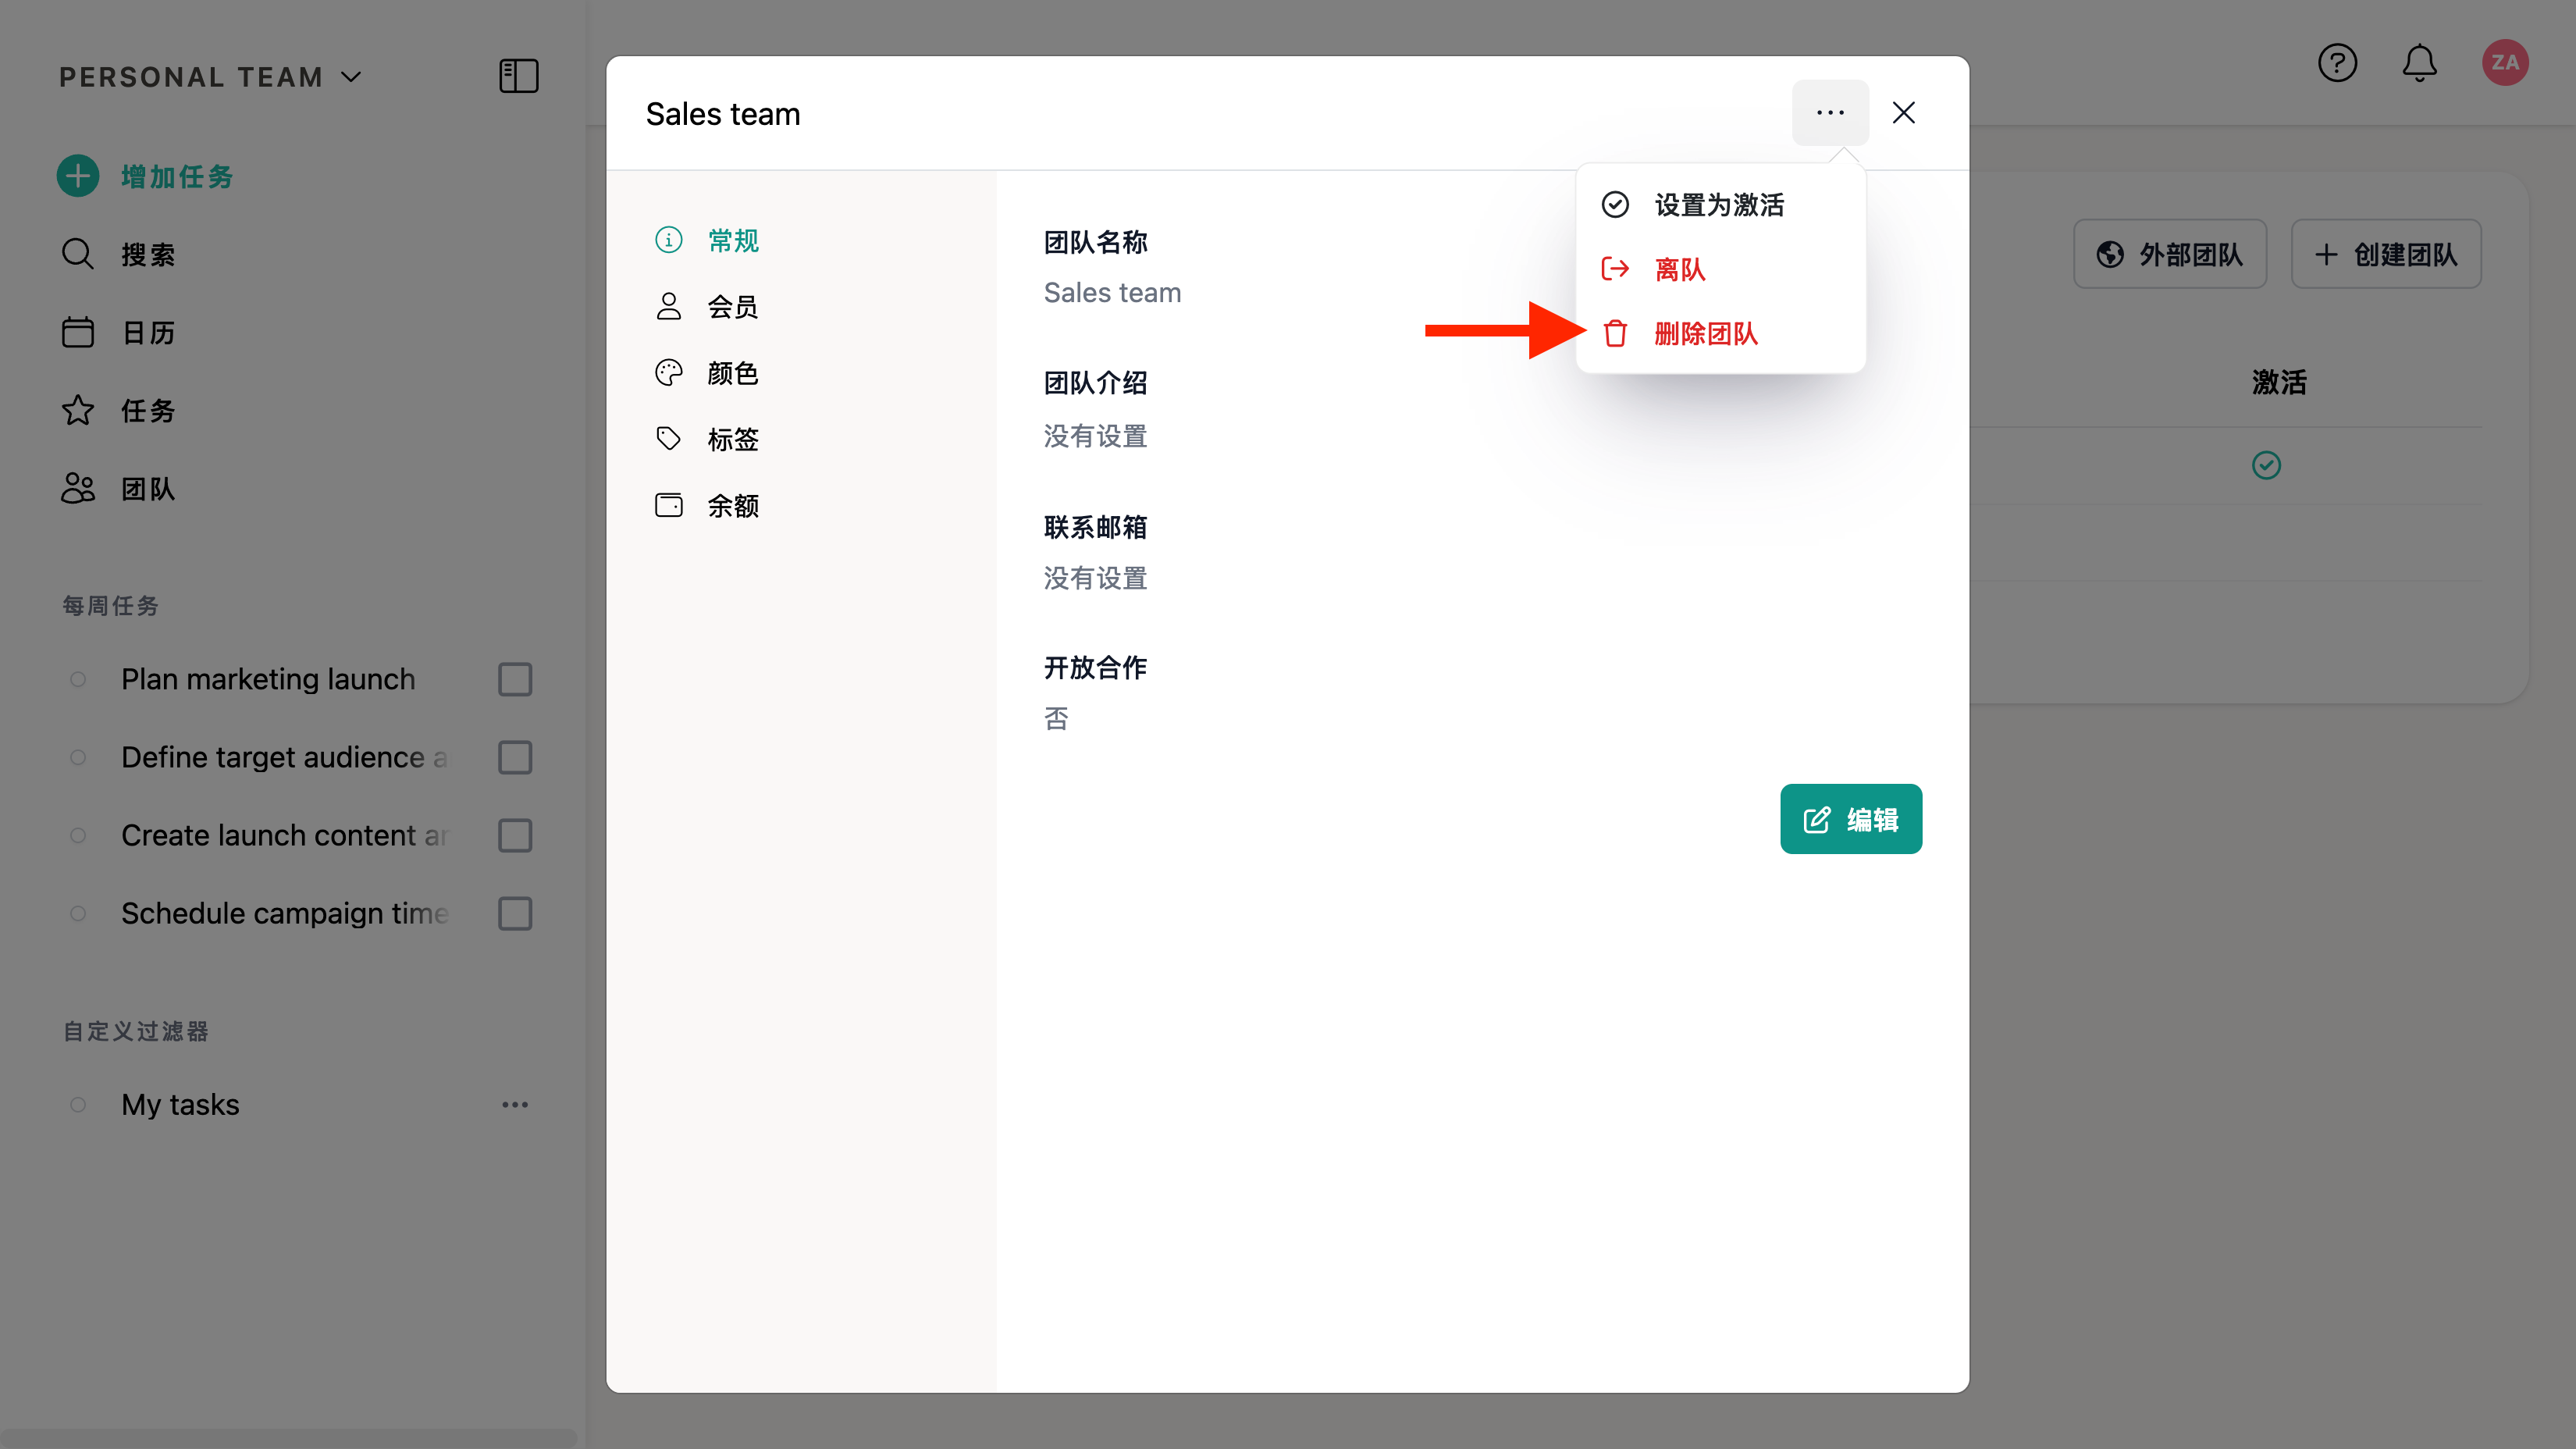This screenshot has width=2576, height=1449.
Task: Open the notifications bell icon
Action: [x=2419, y=63]
